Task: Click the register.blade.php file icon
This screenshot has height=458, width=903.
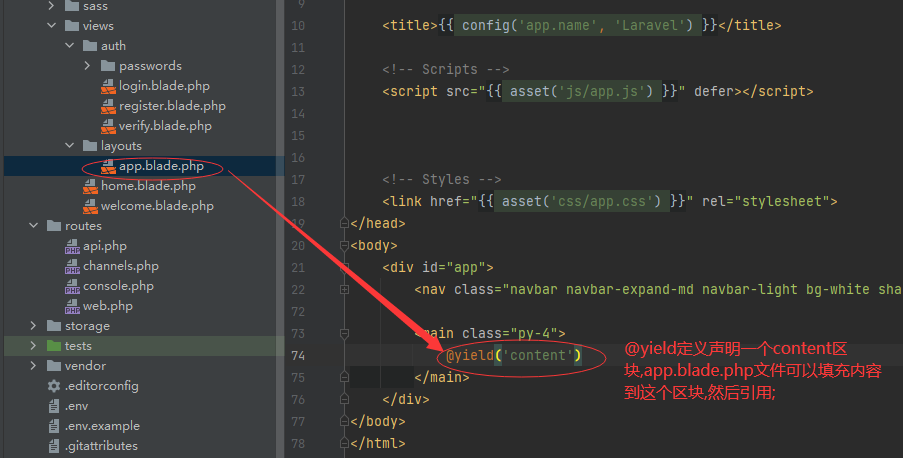Action: [x=108, y=106]
